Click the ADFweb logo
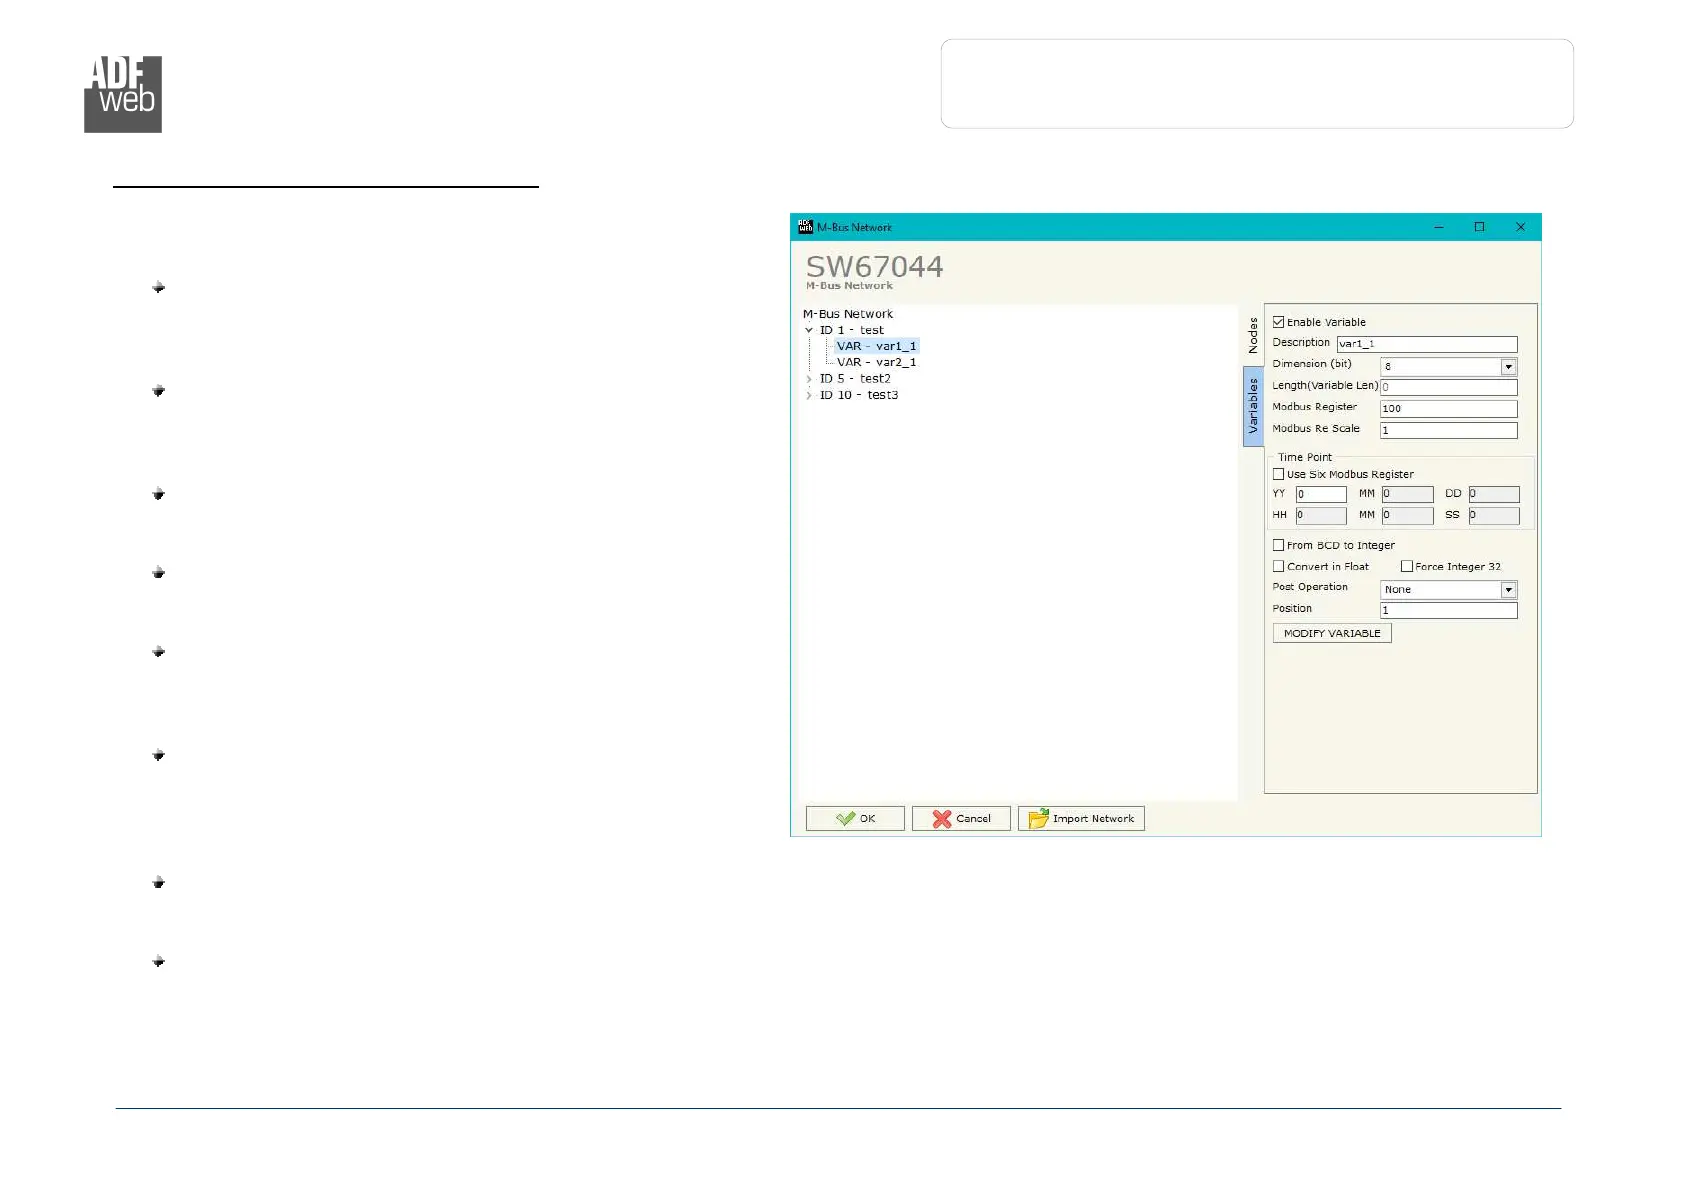Viewport: 1684px width, 1190px height. click(123, 94)
